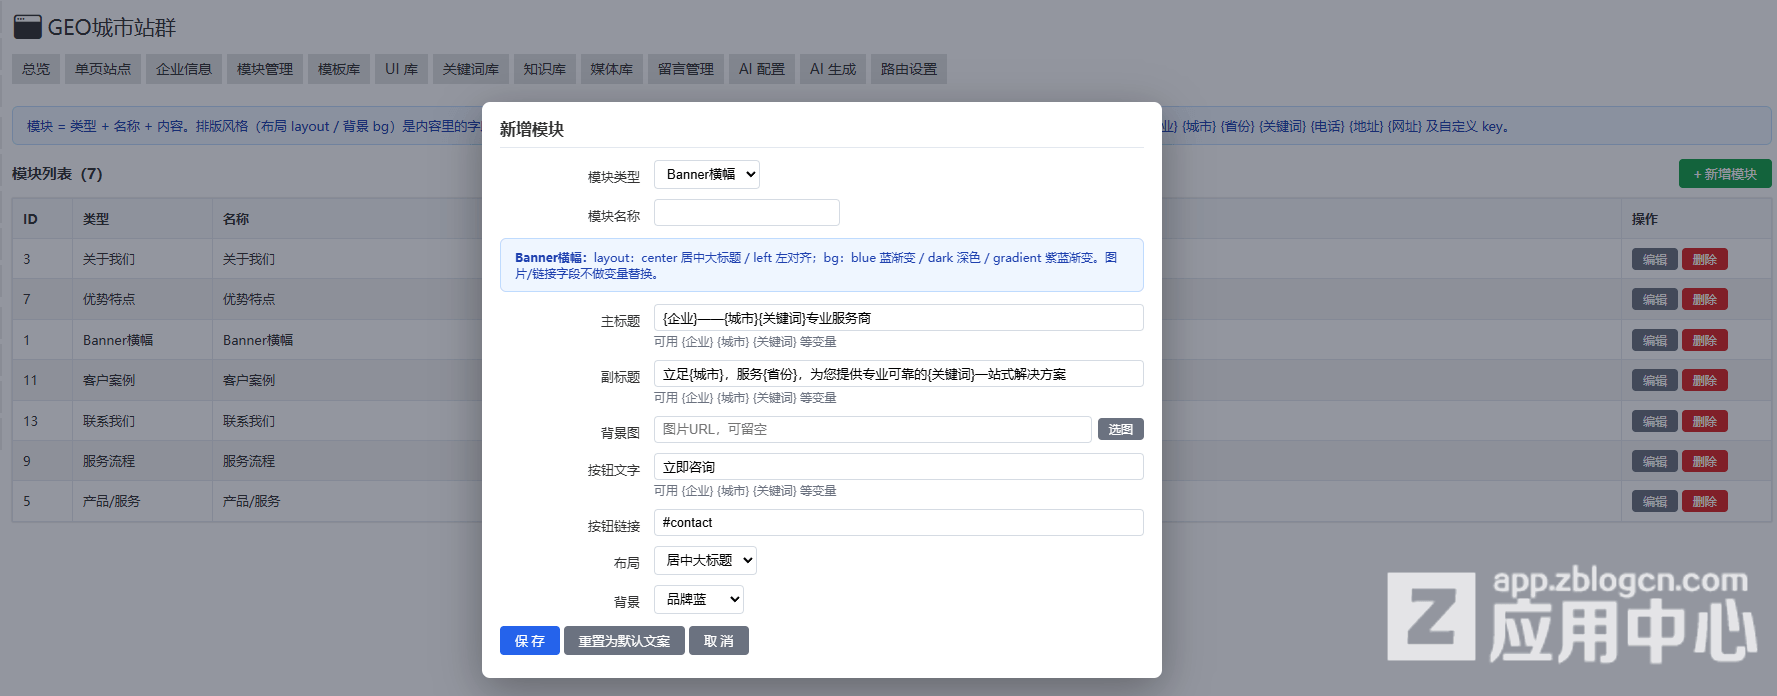Viewport: 1777px width, 696px height.
Task: Open the 路由设置 tab
Action: (x=909, y=69)
